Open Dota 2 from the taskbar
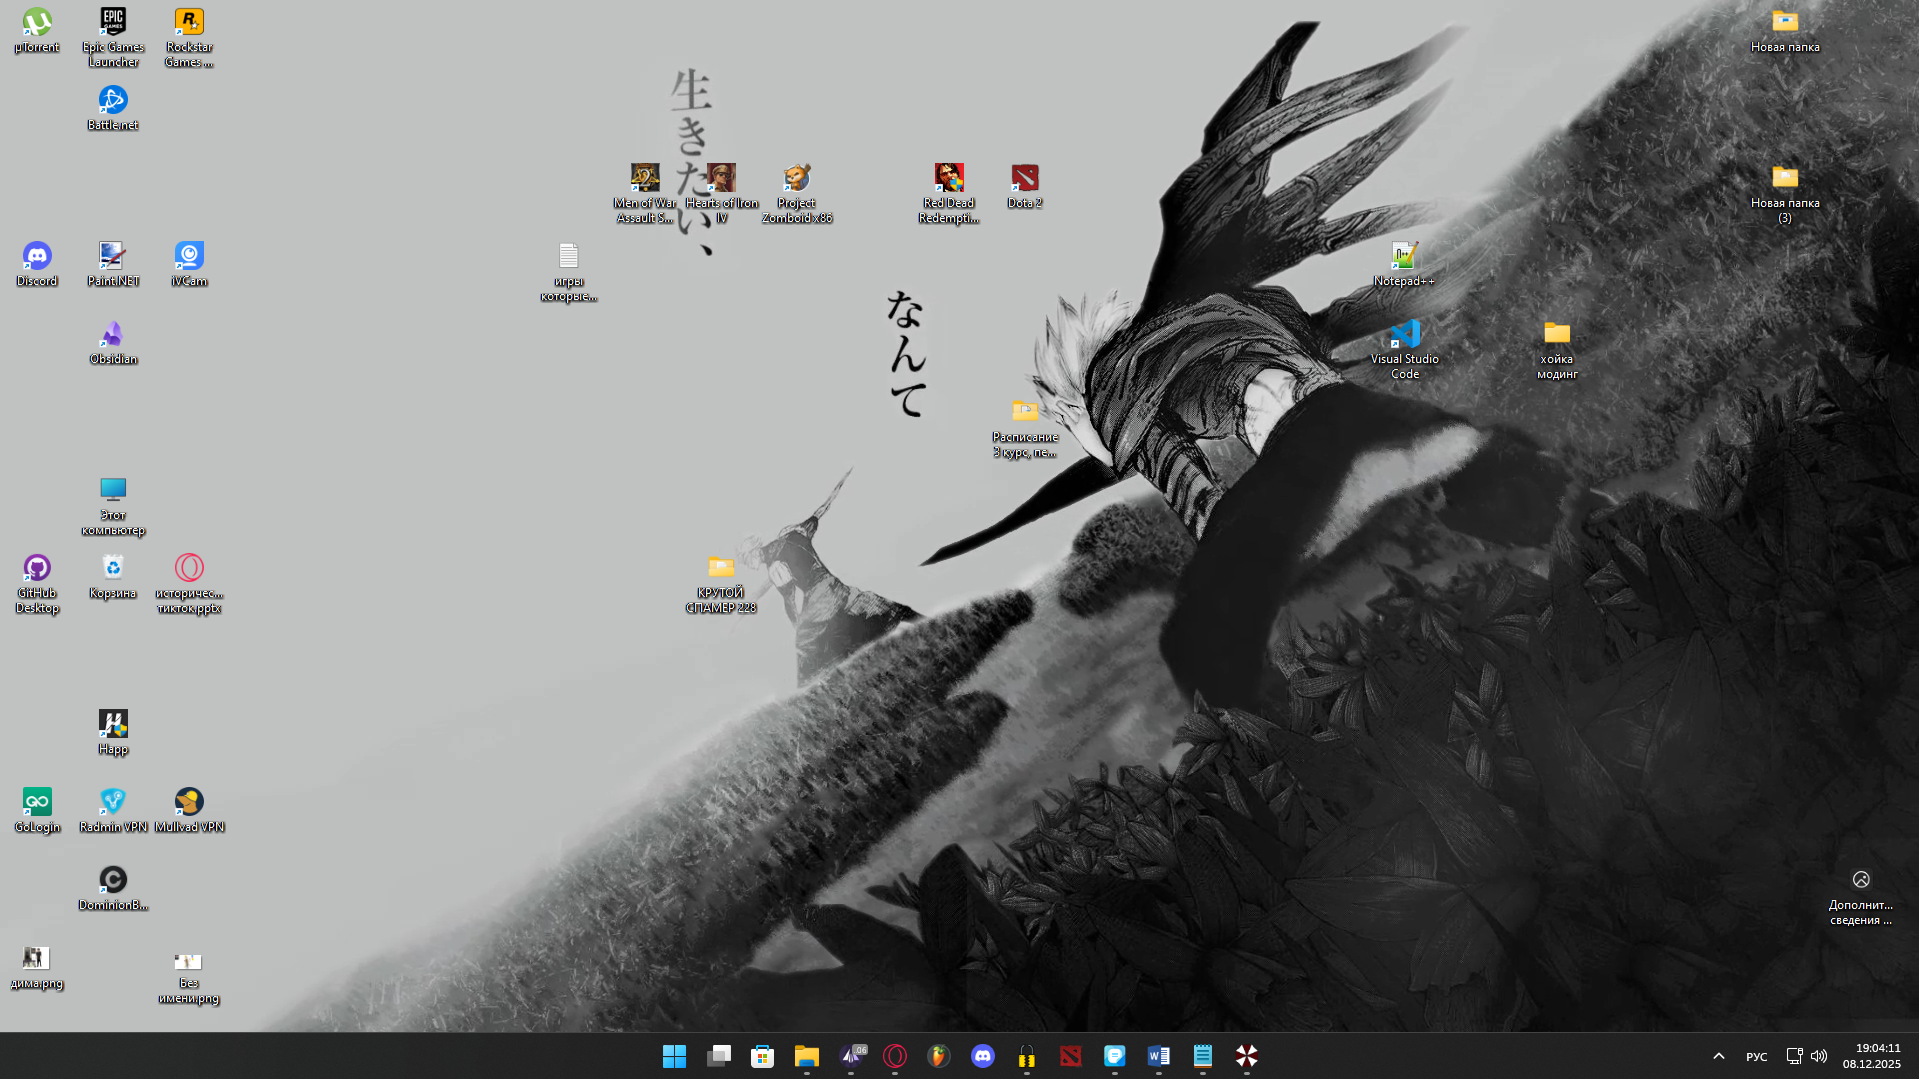The height and width of the screenshot is (1079, 1919). click(x=1071, y=1056)
